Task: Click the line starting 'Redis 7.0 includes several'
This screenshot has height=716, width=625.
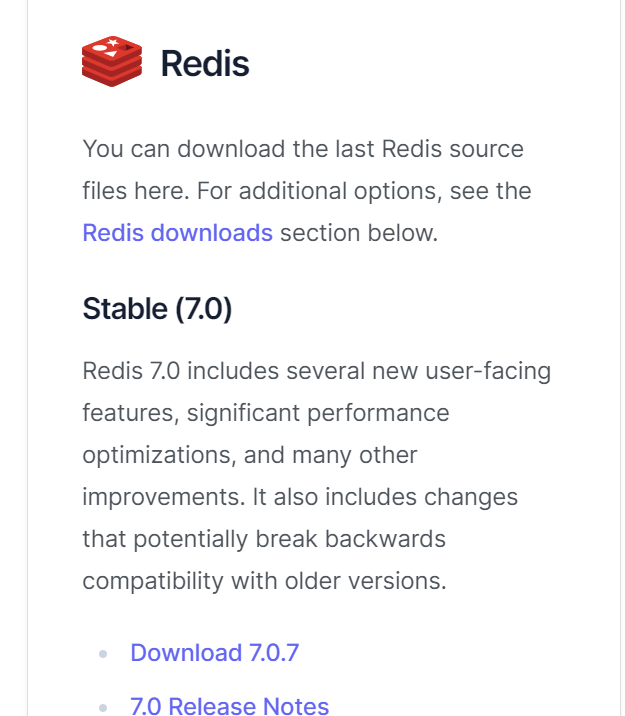Action: [317, 371]
